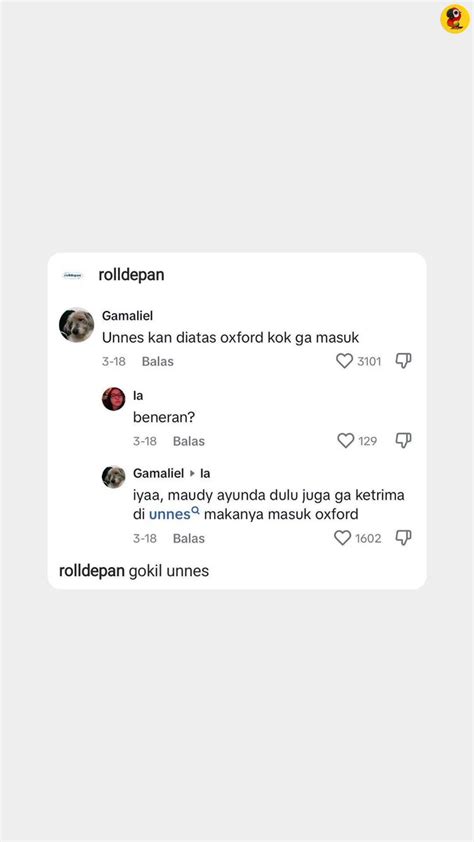The width and height of the screenshot is (474, 842).
Task: Dislike Ia's reply "beneran?"
Action: [x=403, y=441]
